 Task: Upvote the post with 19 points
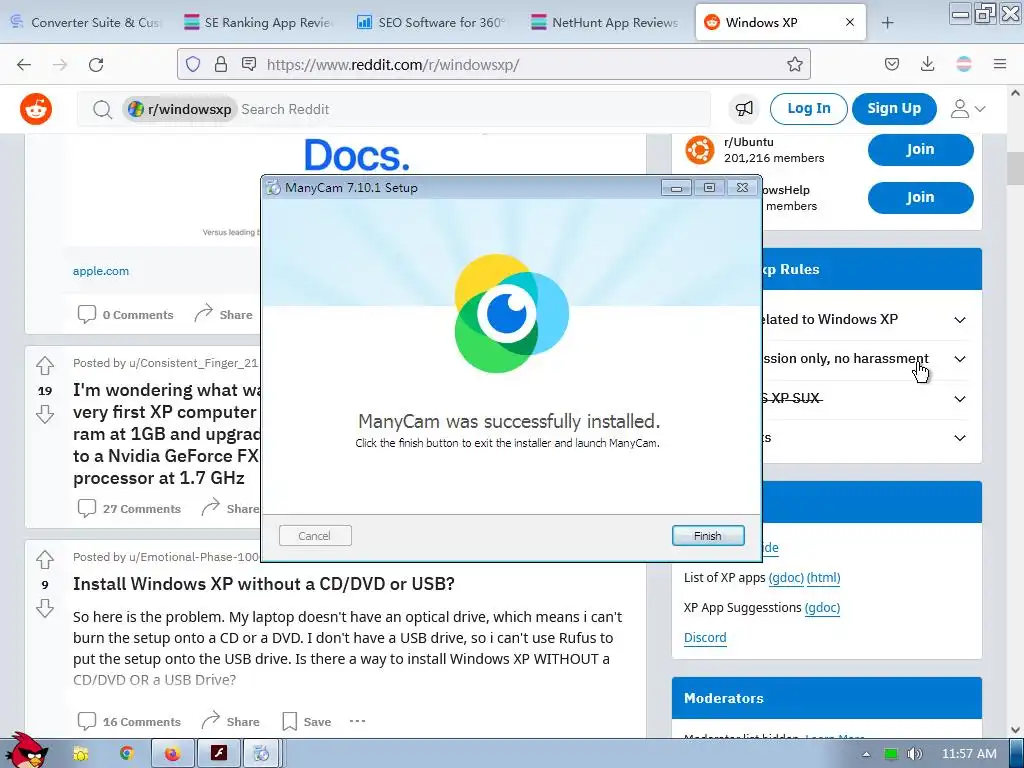(x=45, y=366)
